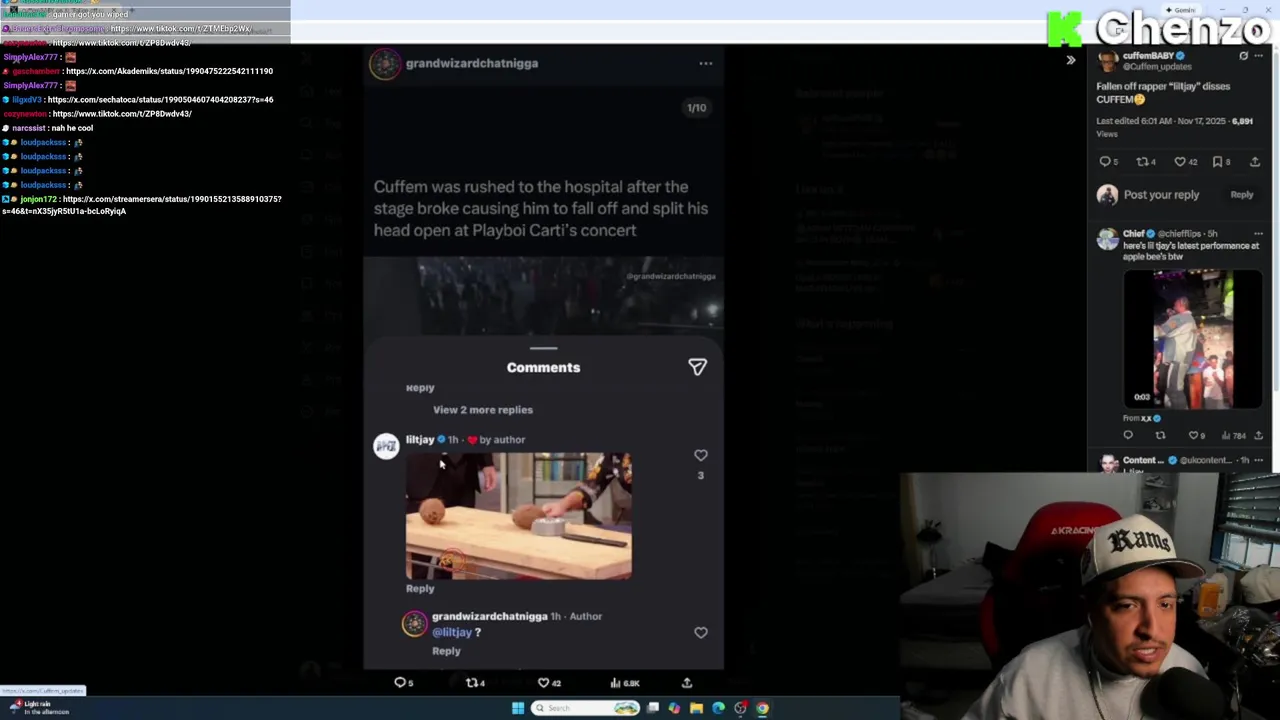Viewport: 1280px width, 720px height.
Task: Click liltjay's avatar in comments
Action: (x=386, y=446)
